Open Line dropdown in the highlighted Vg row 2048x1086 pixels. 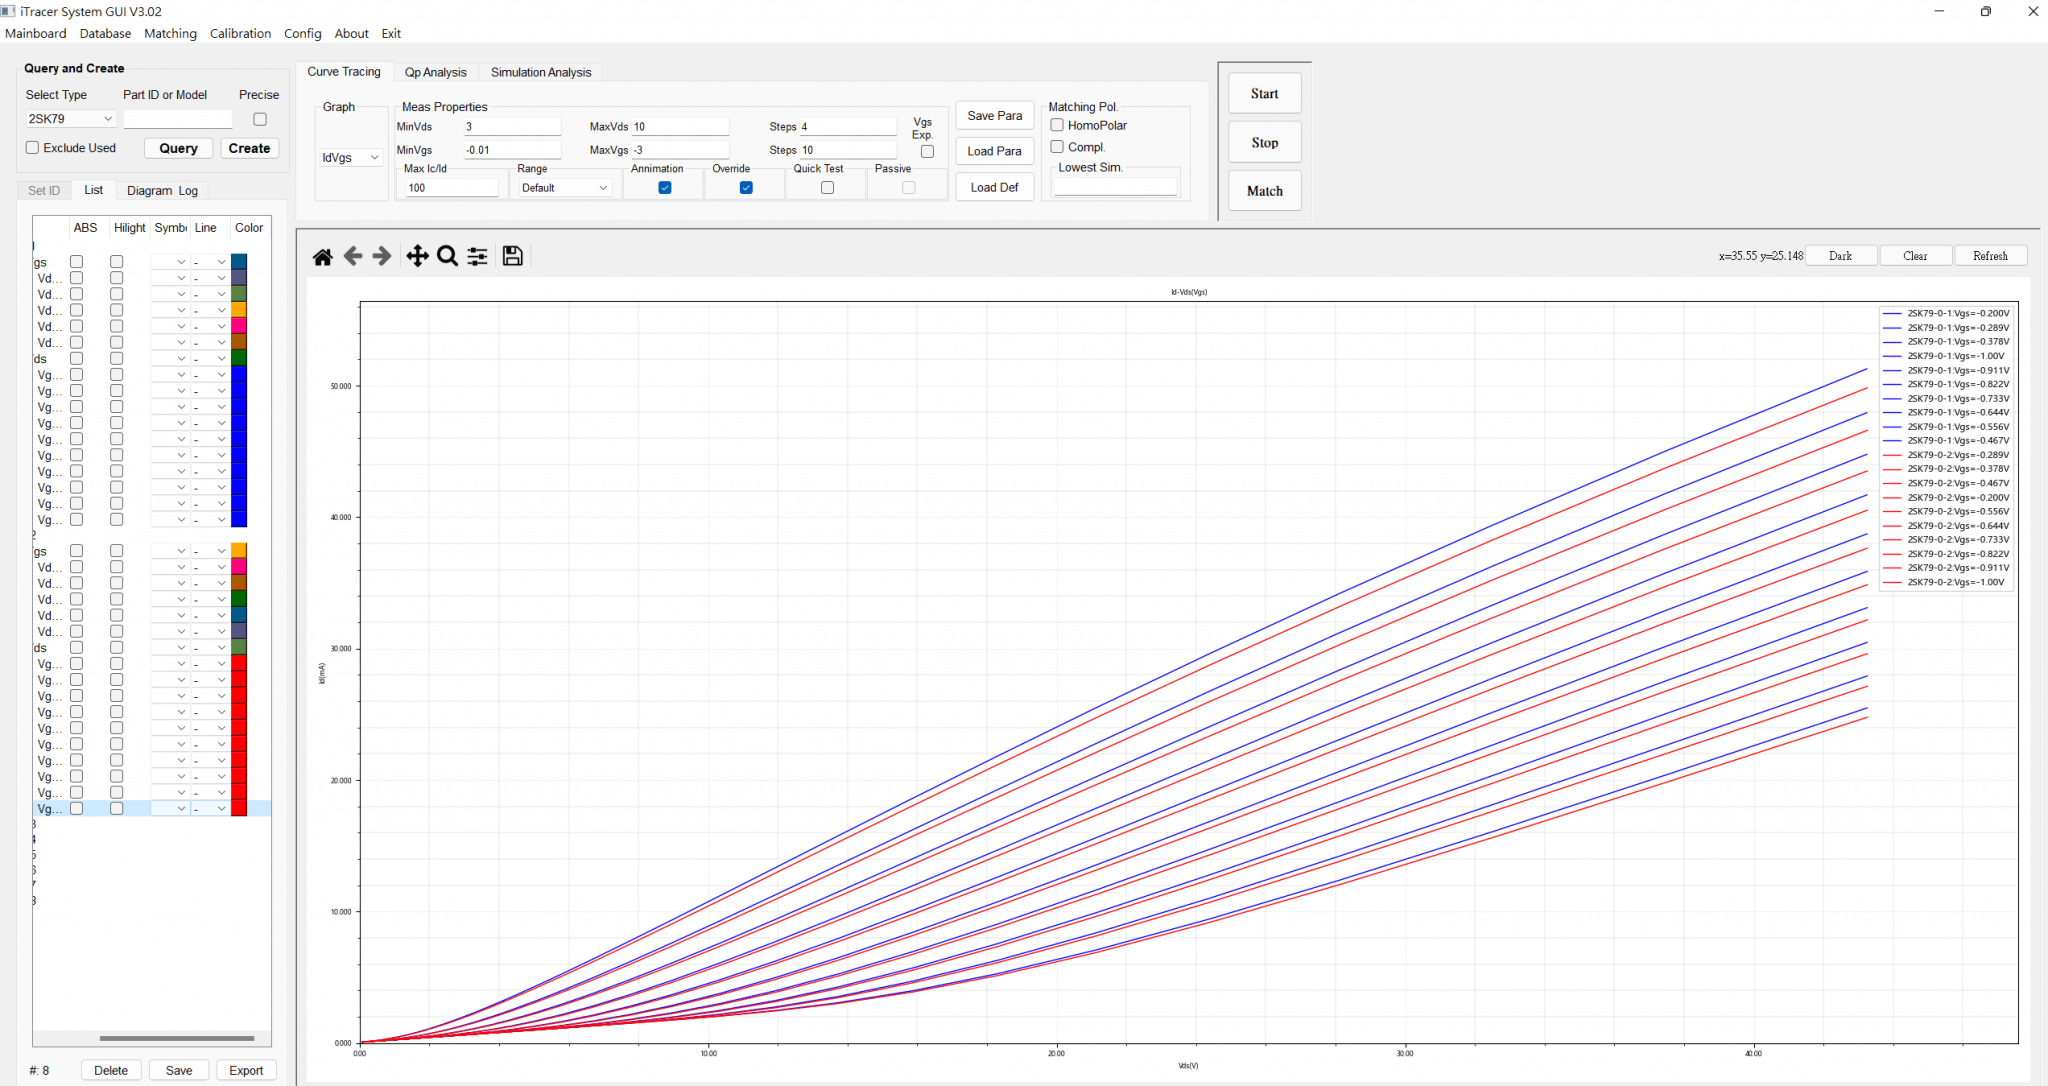click(210, 808)
